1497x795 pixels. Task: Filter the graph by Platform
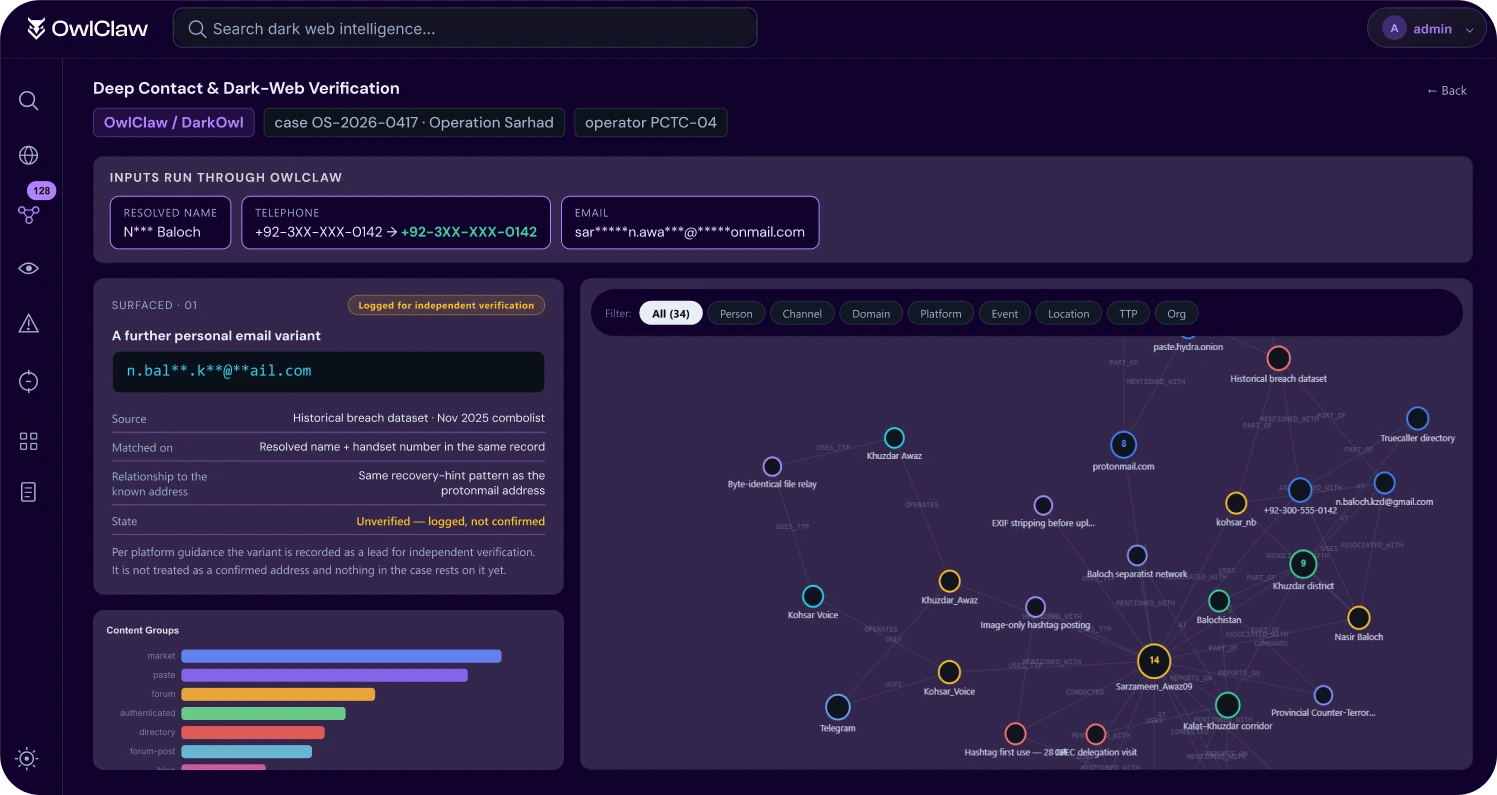click(x=941, y=314)
